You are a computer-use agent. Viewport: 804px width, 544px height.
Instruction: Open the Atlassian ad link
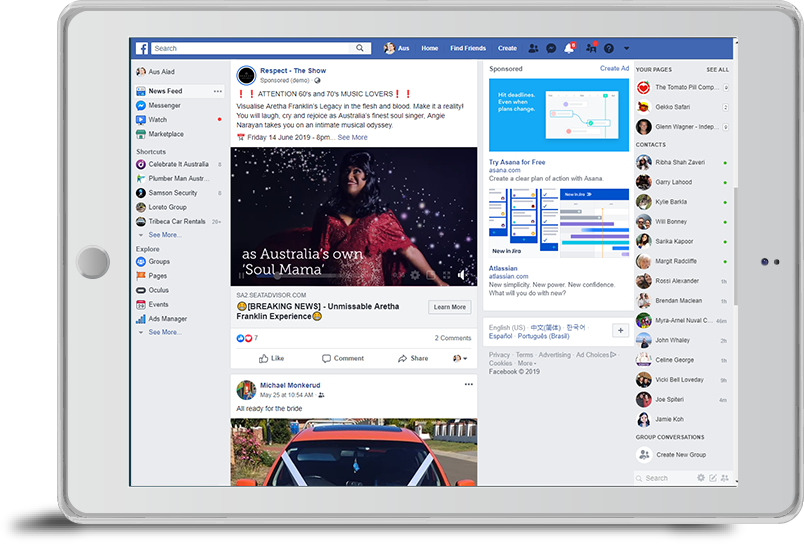pyautogui.click(x=503, y=268)
